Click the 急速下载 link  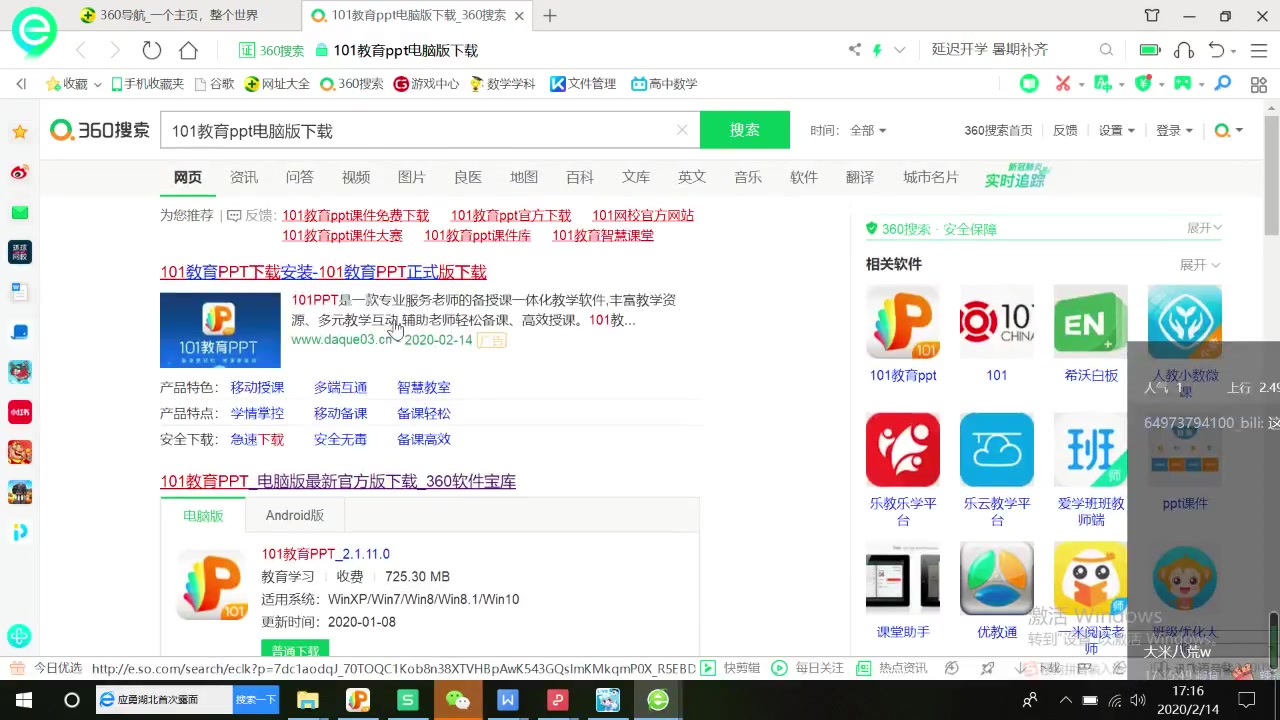[257, 439]
